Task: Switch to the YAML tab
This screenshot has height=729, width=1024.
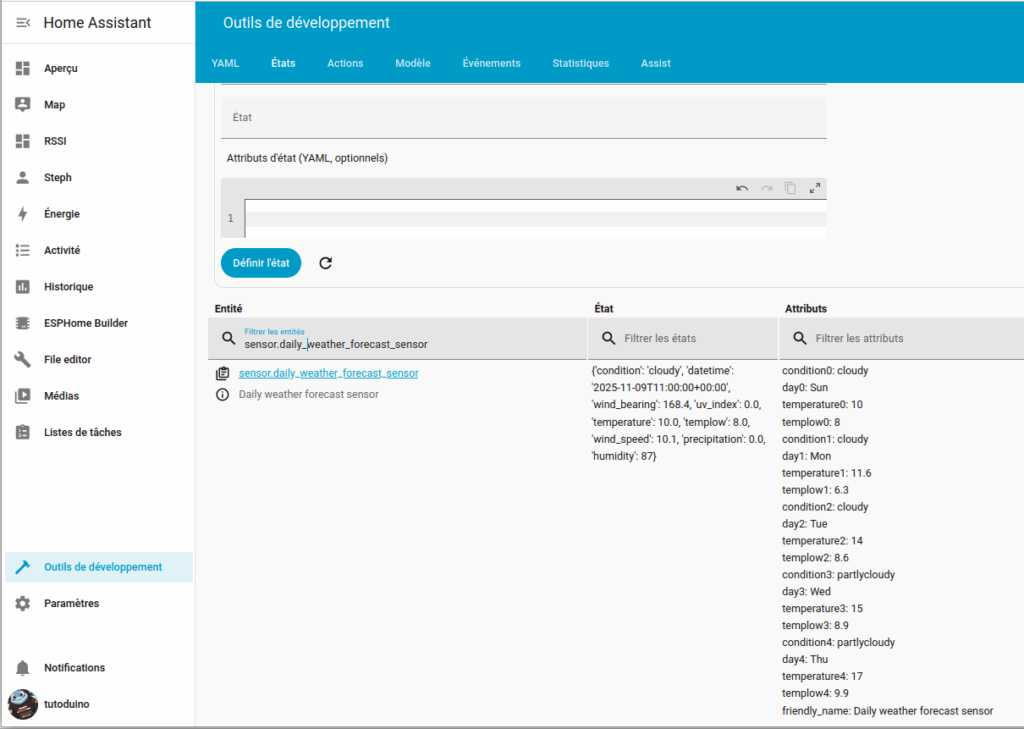Action: [x=225, y=63]
